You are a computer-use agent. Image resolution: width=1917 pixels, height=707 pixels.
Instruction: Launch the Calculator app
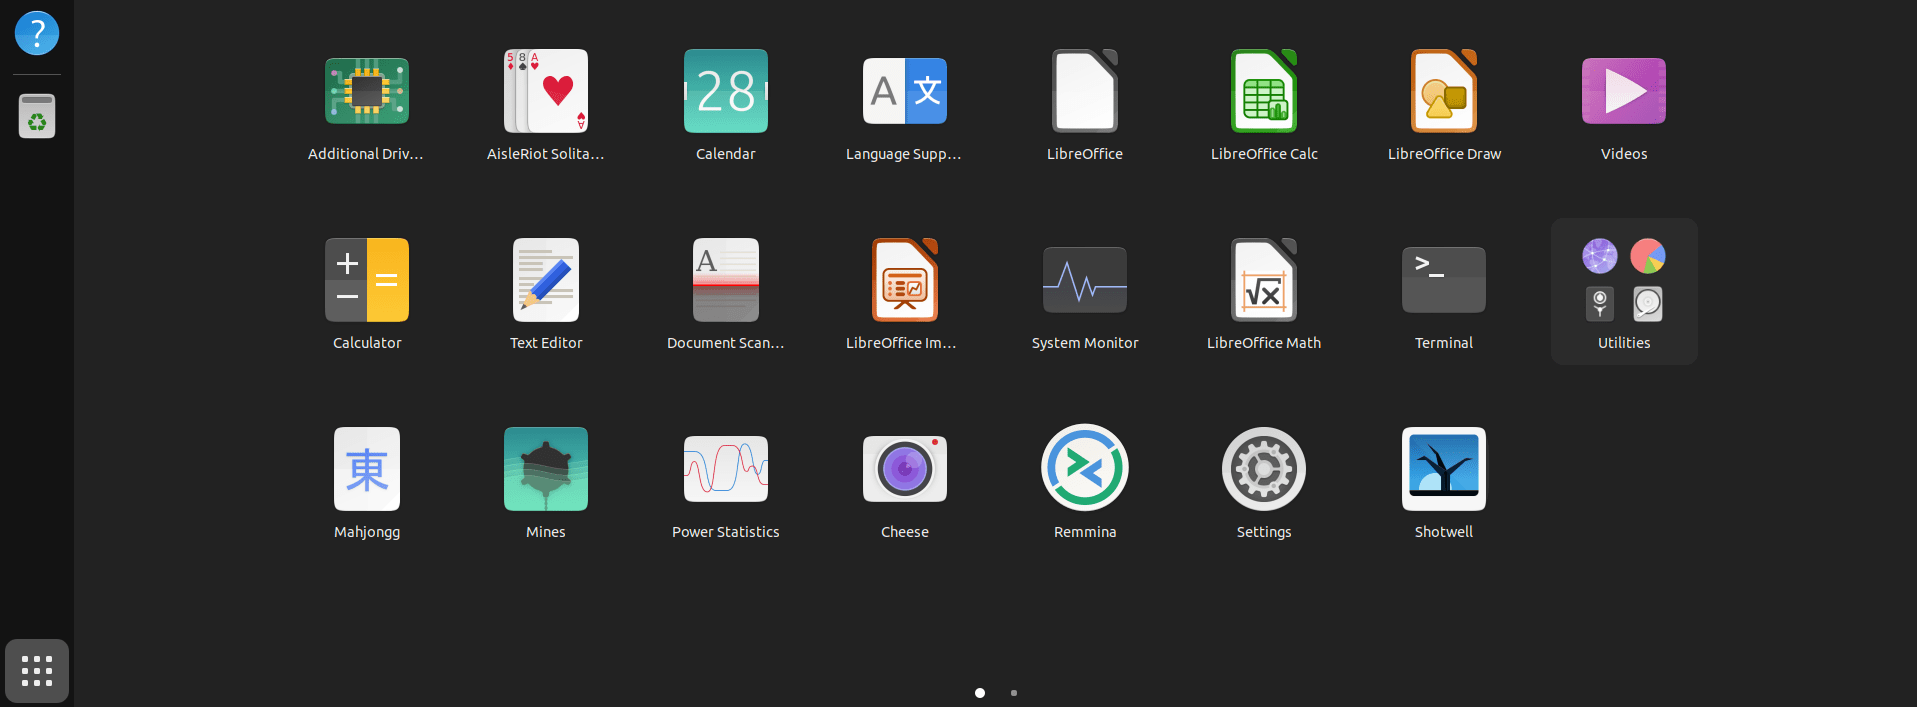click(x=366, y=292)
